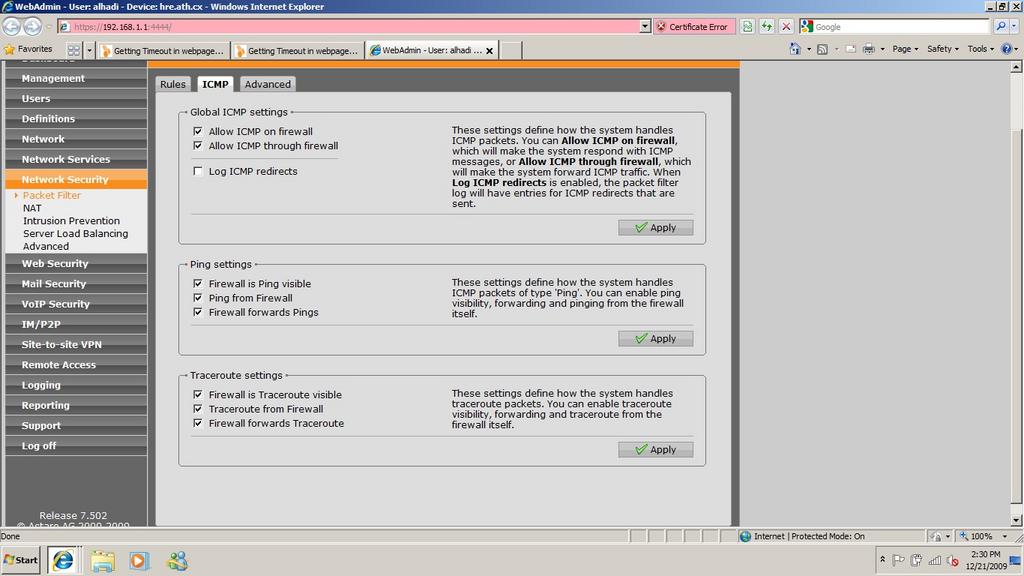Uncheck Allow ICMP on firewall
Viewport: 1024px width, 576px height.
(198, 131)
